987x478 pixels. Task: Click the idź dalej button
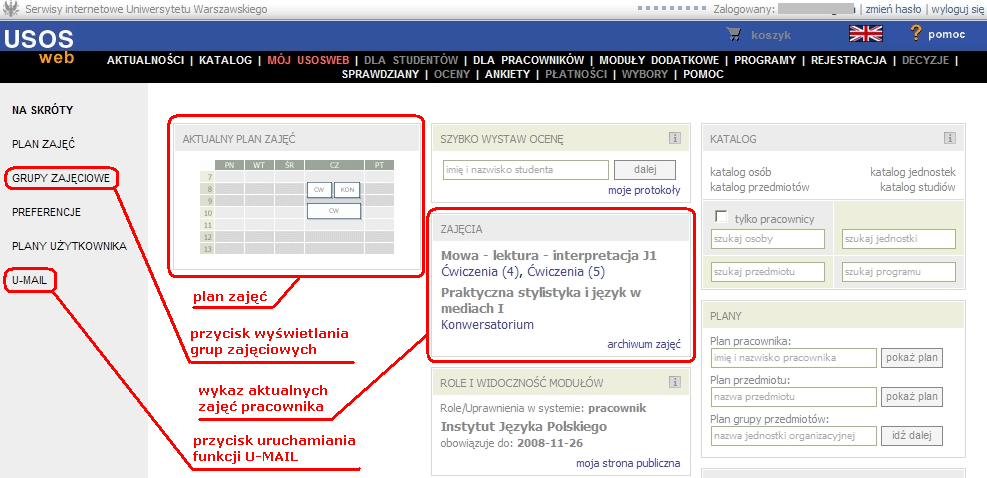click(911, 436)
